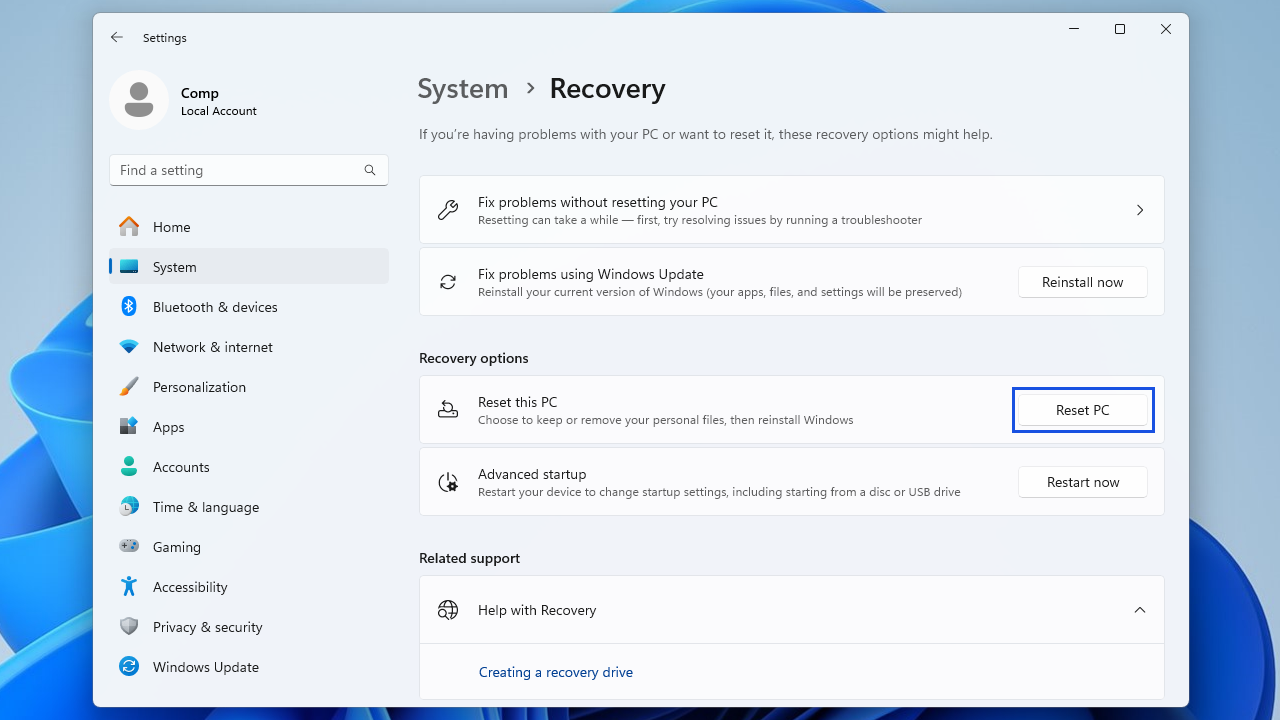This screenshot has width=1280, height=720.
Task: Close the Settings window
Action: [x=1166, y=29]
